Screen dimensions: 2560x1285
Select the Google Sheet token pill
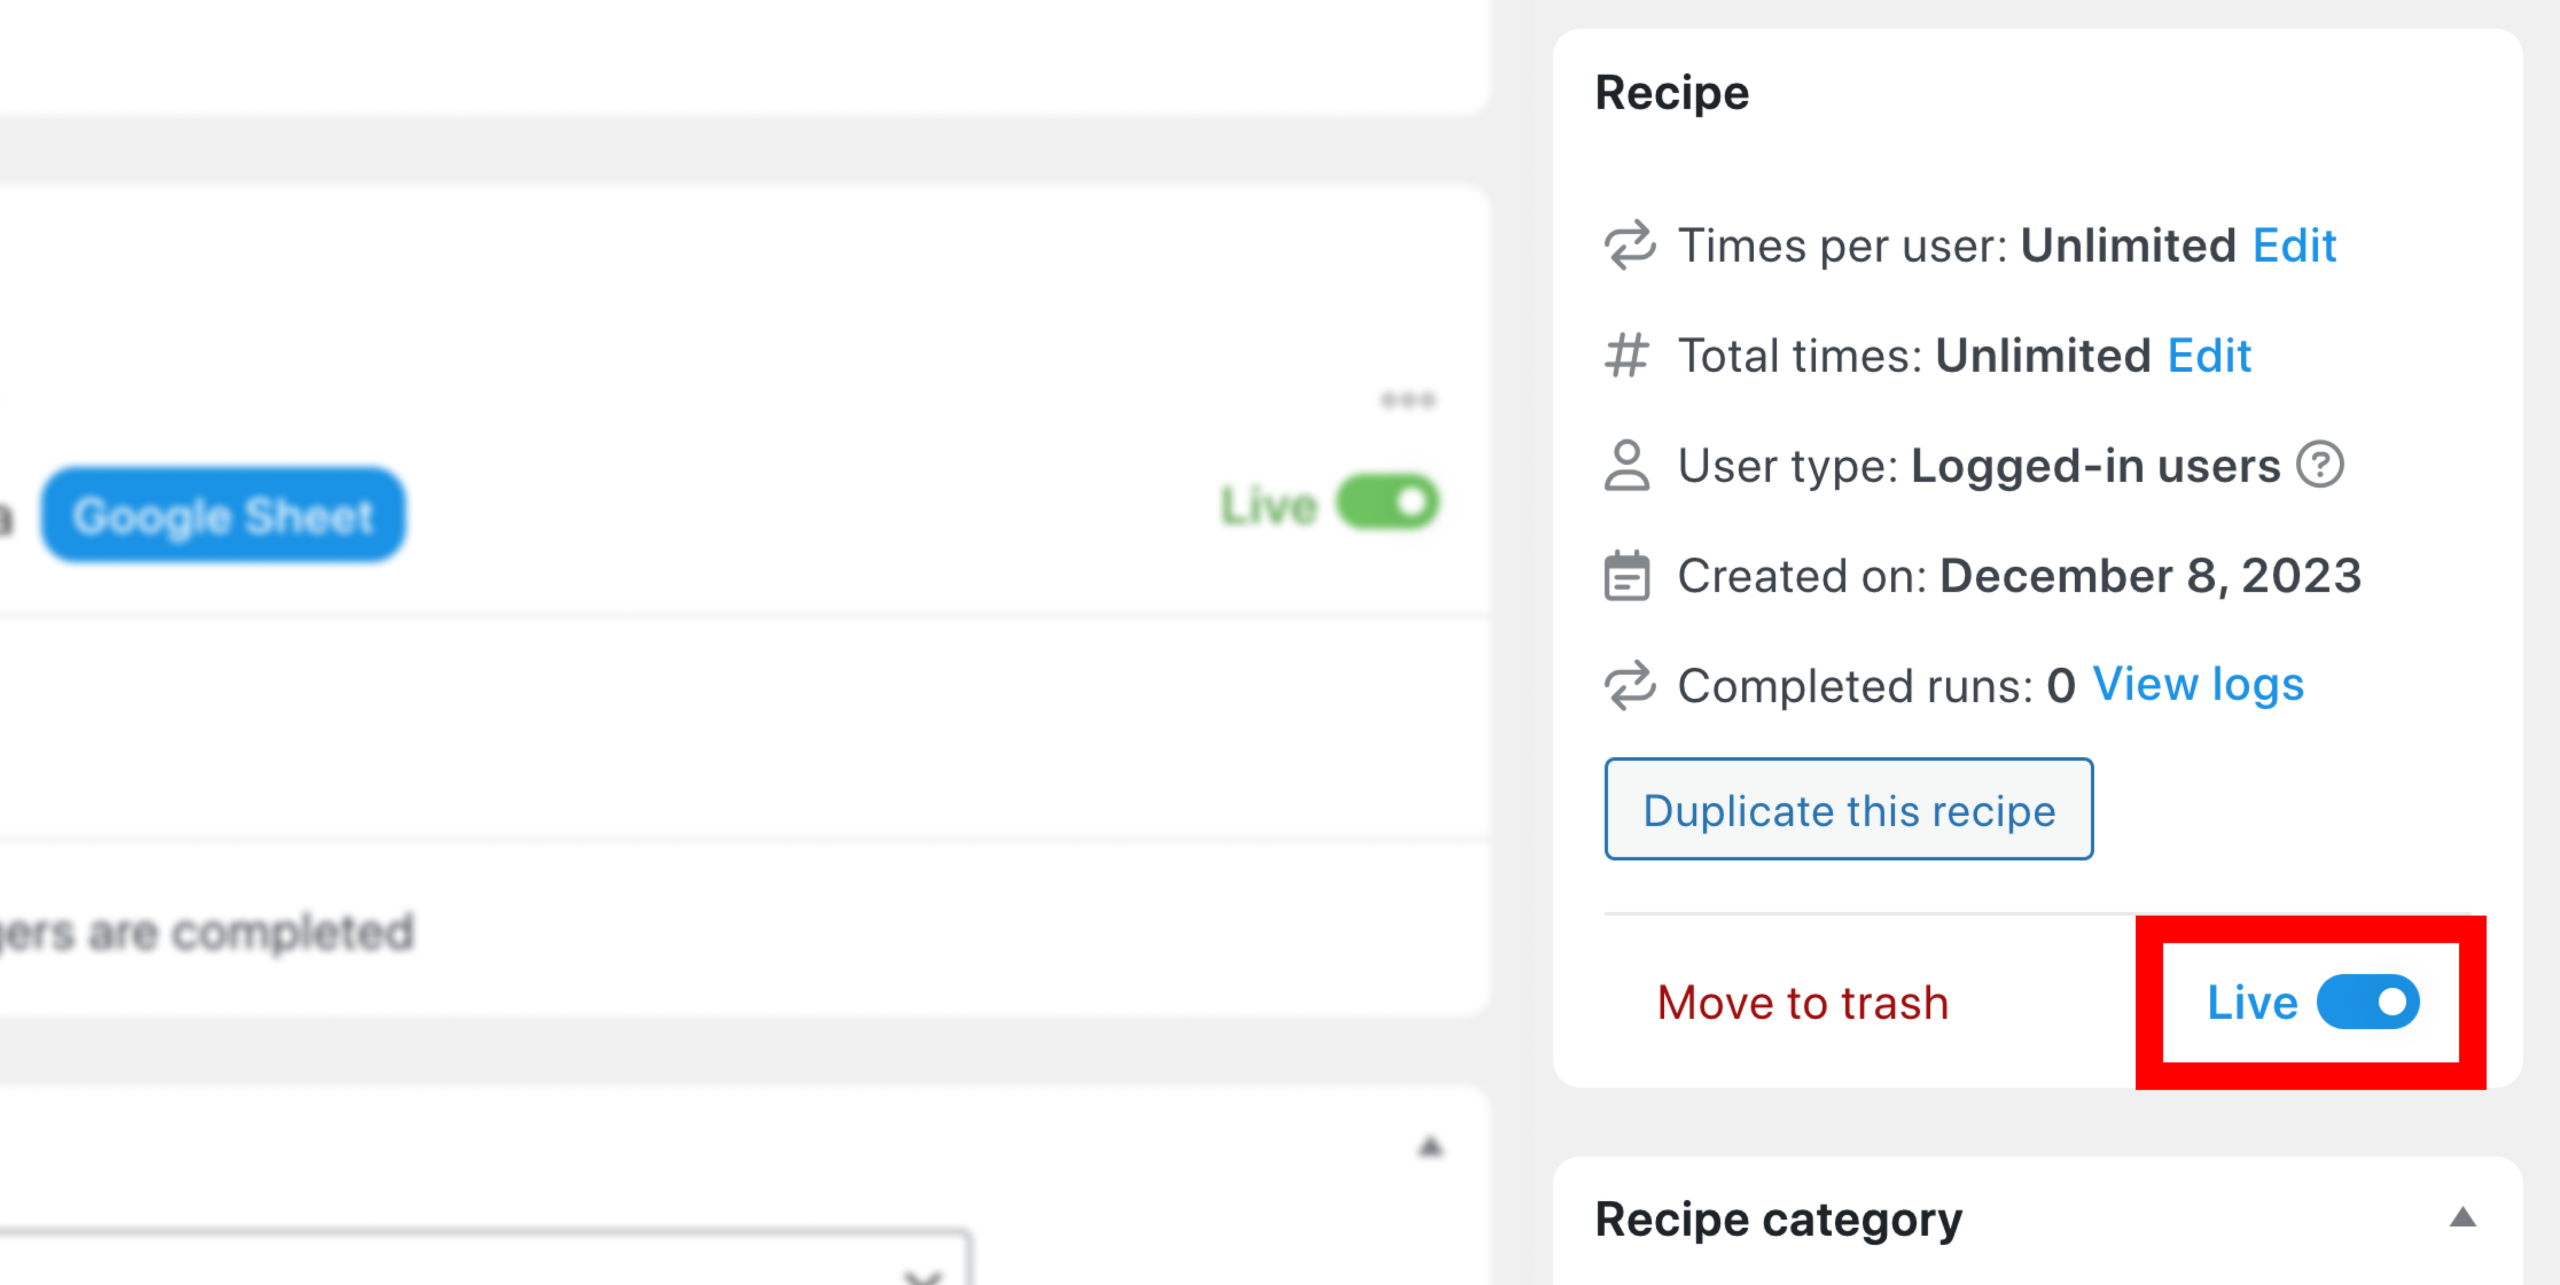point(224,516)
